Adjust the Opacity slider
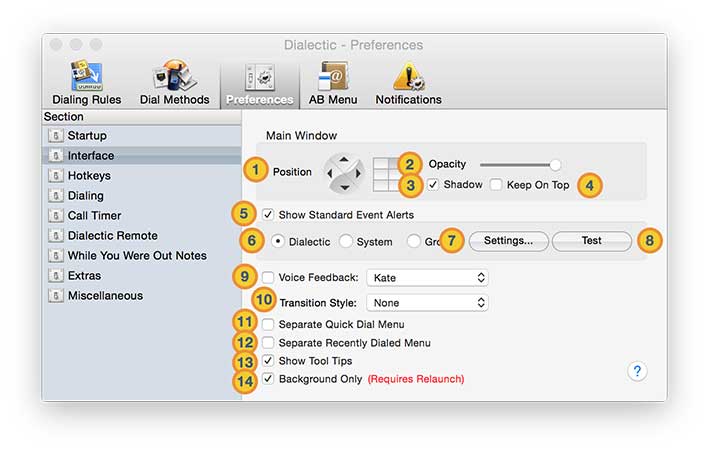The height and width of the screenshot is (452, 709). point(520,165)
